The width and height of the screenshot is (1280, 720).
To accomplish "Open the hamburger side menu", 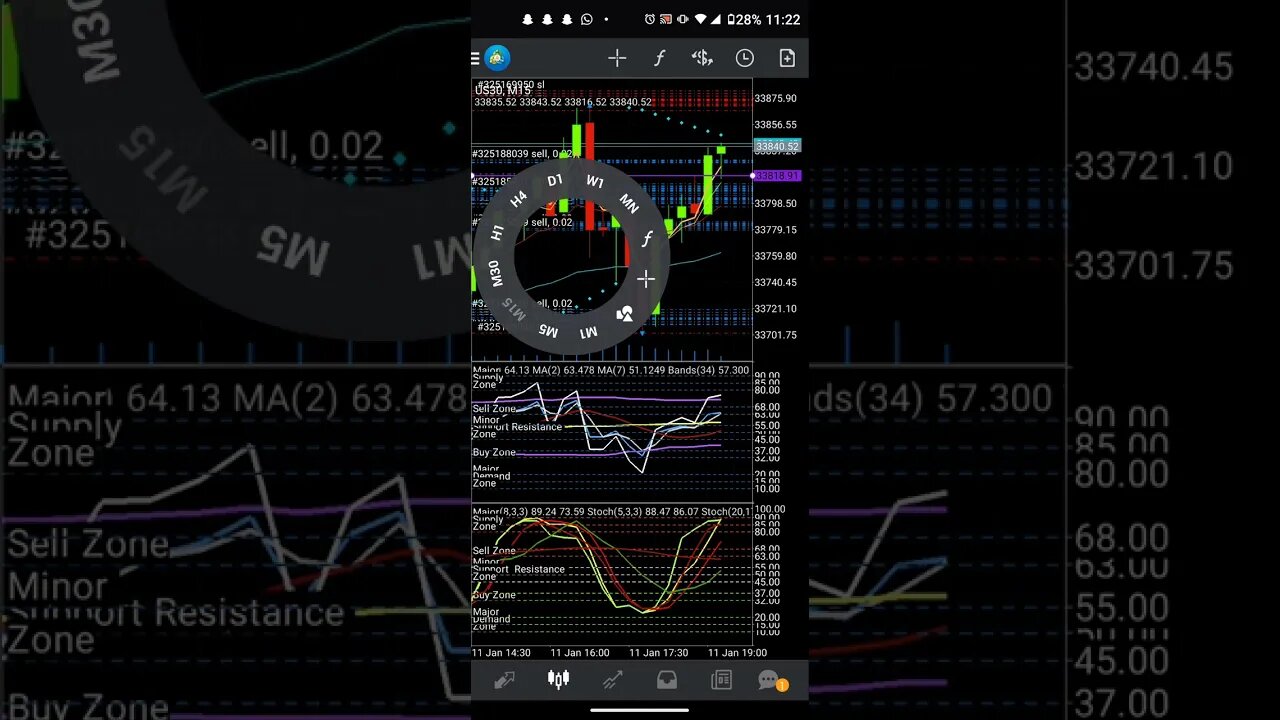I will tap(476, 58).
